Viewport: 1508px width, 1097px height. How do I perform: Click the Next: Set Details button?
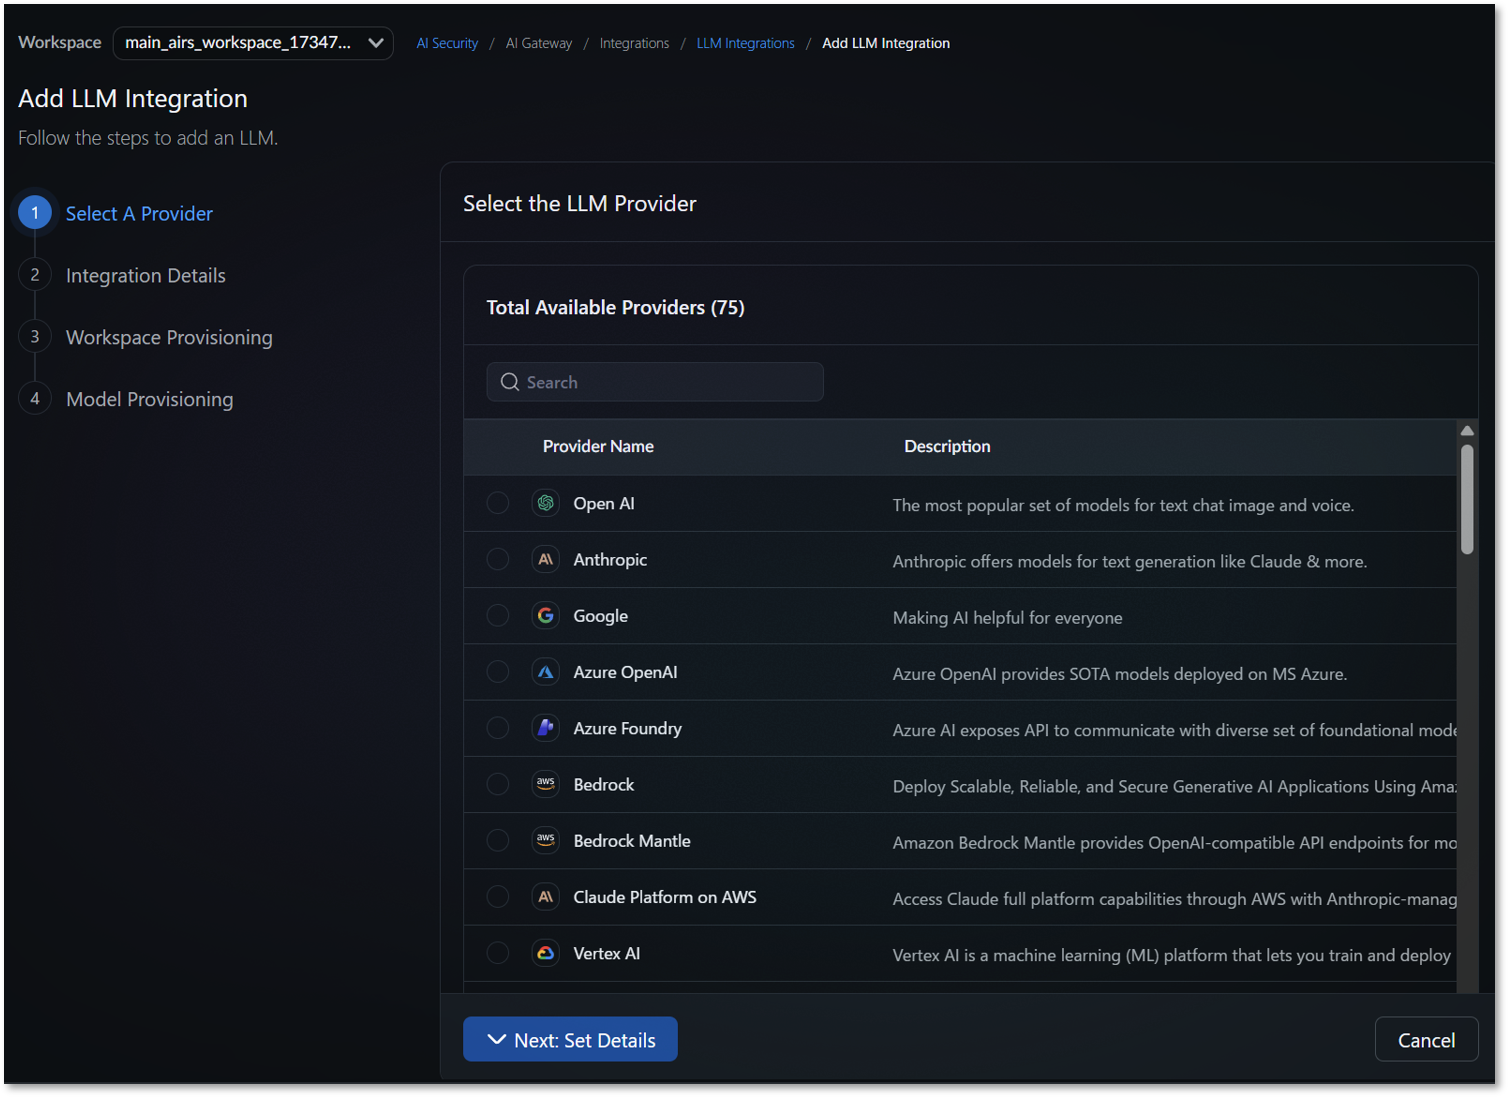[570, 1040]
